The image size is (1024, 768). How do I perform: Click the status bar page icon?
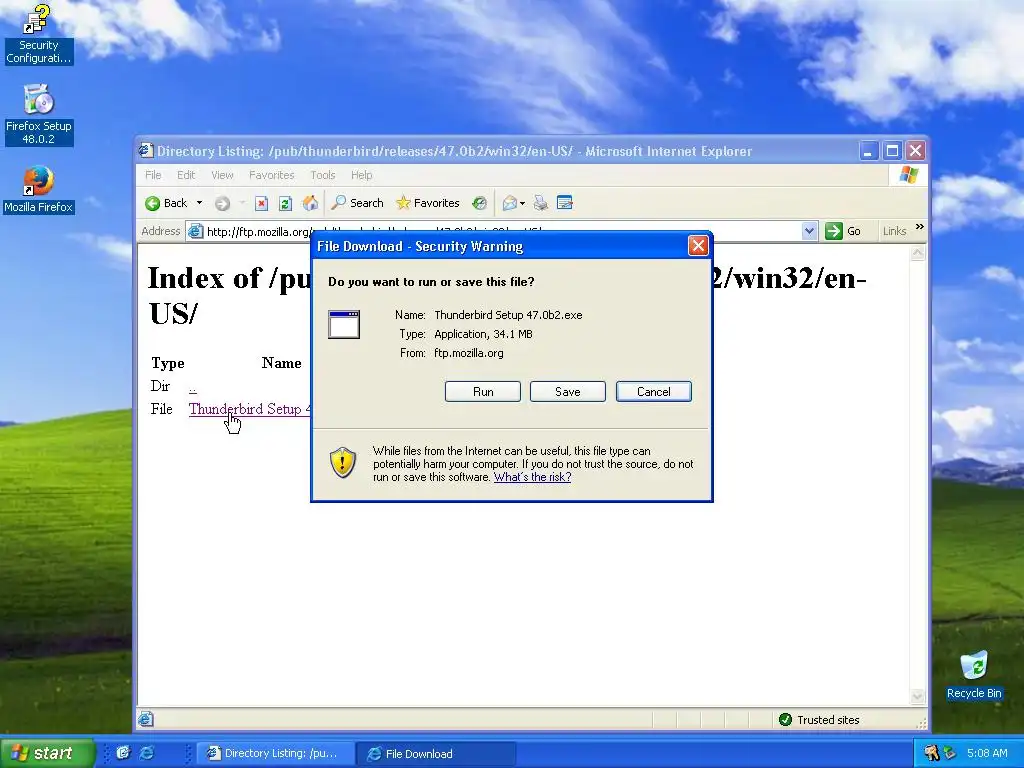(146, 720)
